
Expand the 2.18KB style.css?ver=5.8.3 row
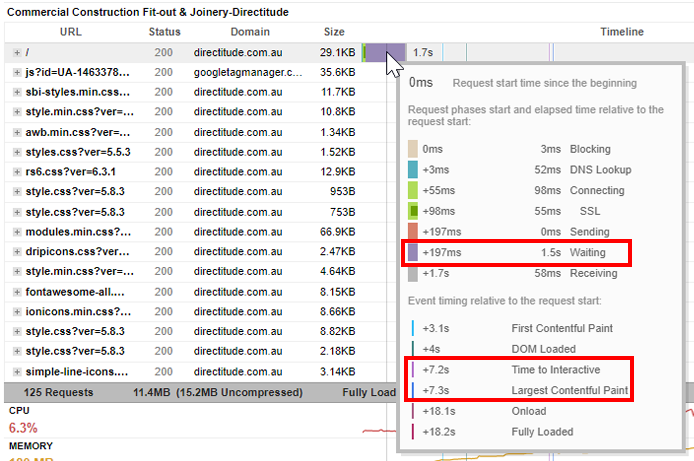point(17,351)
